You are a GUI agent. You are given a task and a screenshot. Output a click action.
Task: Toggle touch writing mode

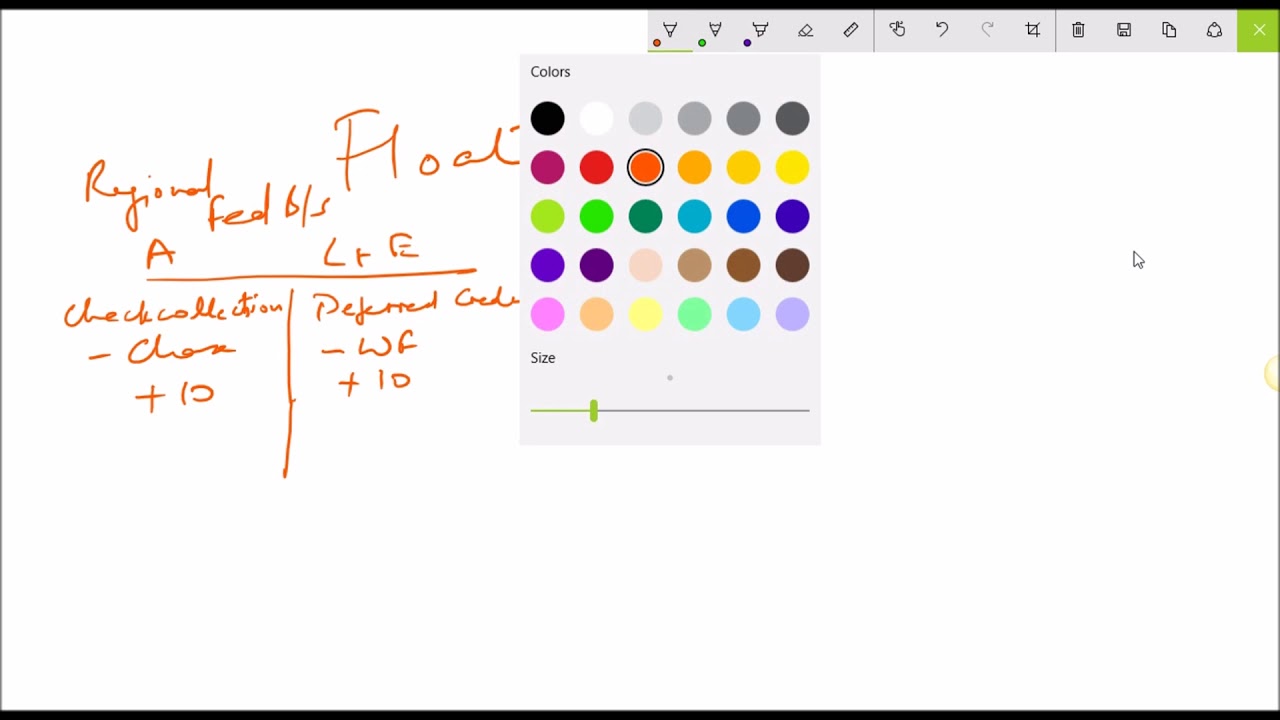897,31
